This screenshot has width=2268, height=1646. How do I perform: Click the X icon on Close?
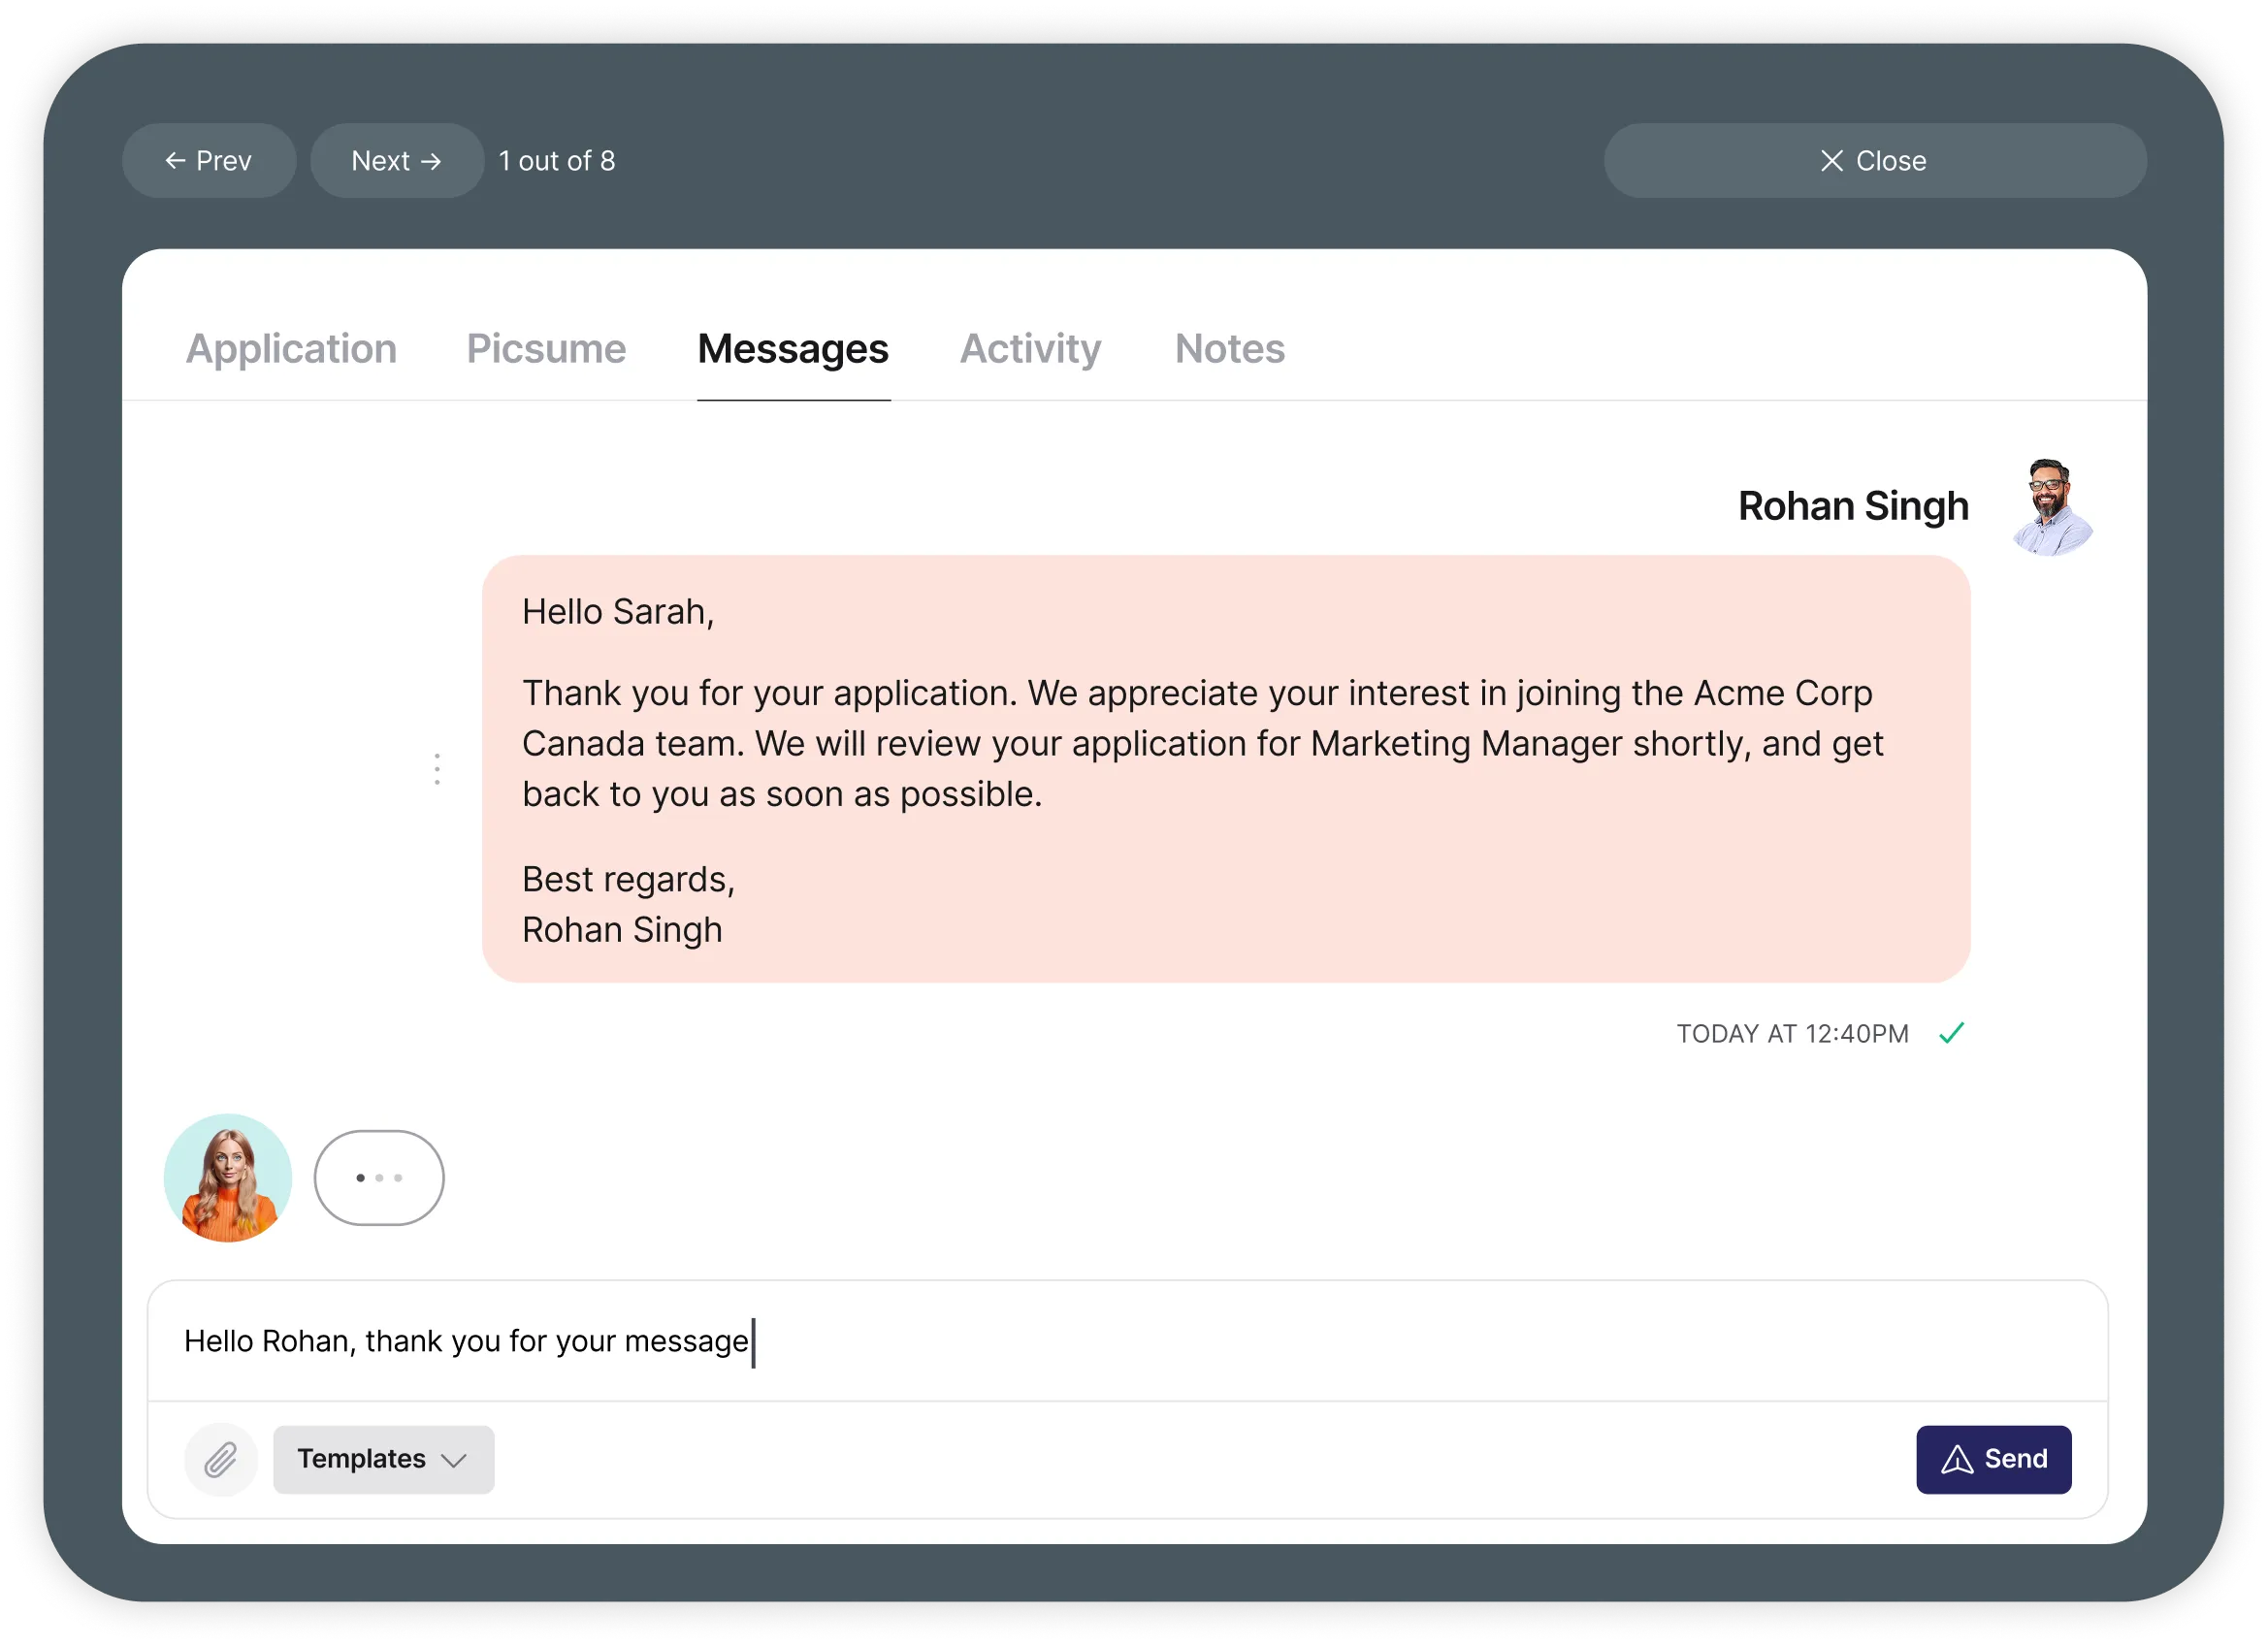coord(1831,161)
